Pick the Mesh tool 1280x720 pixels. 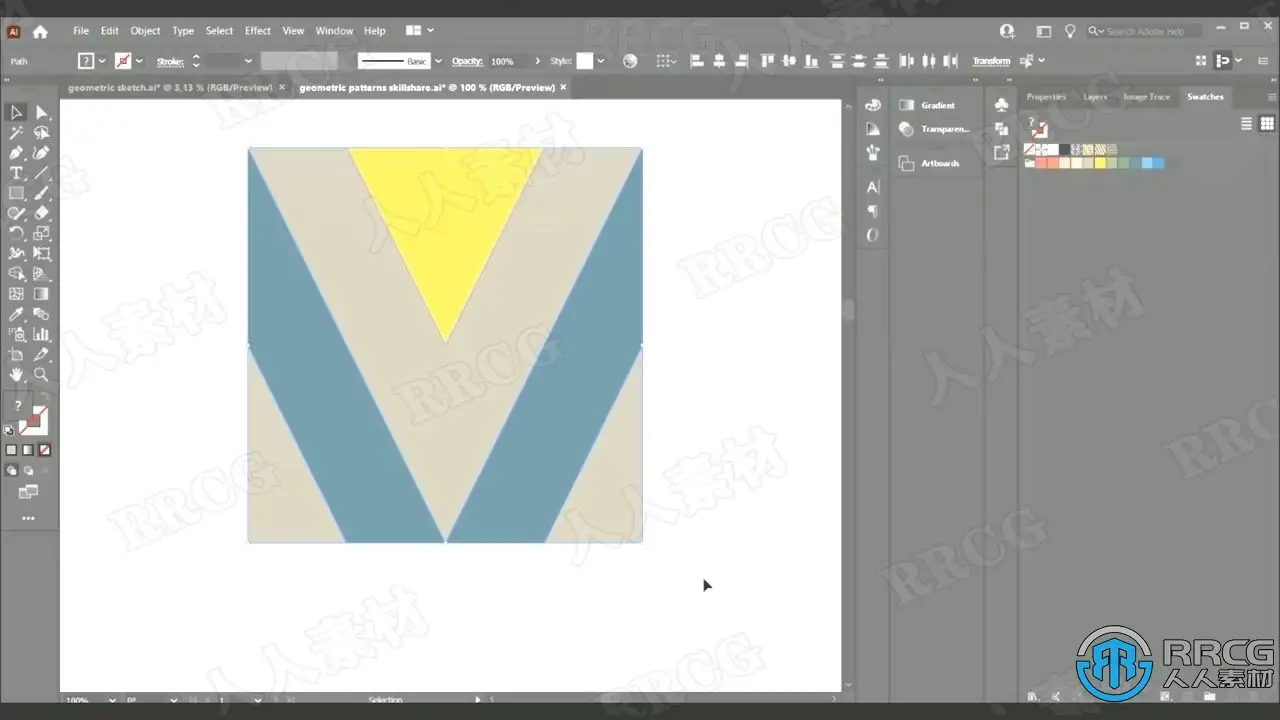coord(16,294)
